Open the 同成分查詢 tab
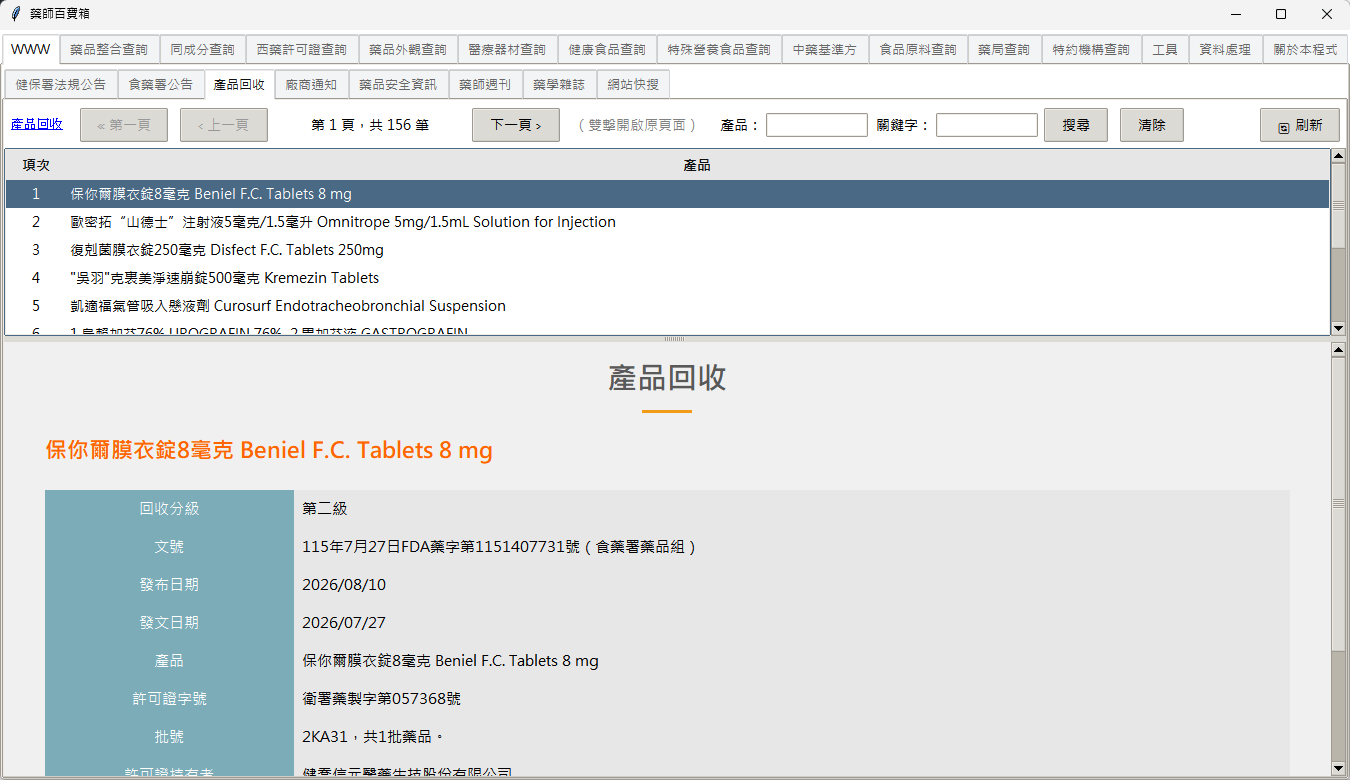This screenshot has width=1350, height=780. [202, 50]
